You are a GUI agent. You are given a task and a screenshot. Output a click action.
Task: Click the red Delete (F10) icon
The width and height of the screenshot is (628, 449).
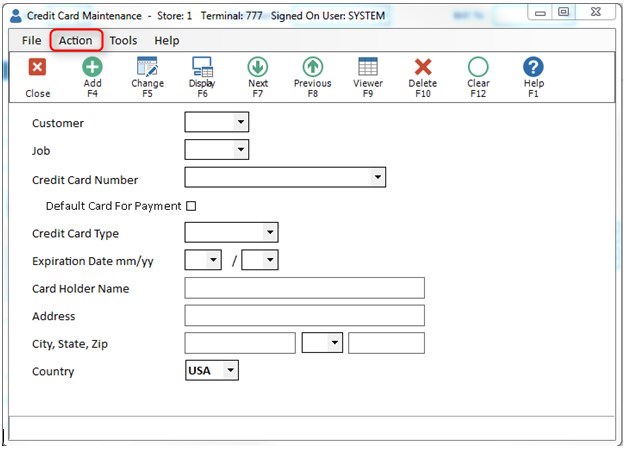point(423,68)
